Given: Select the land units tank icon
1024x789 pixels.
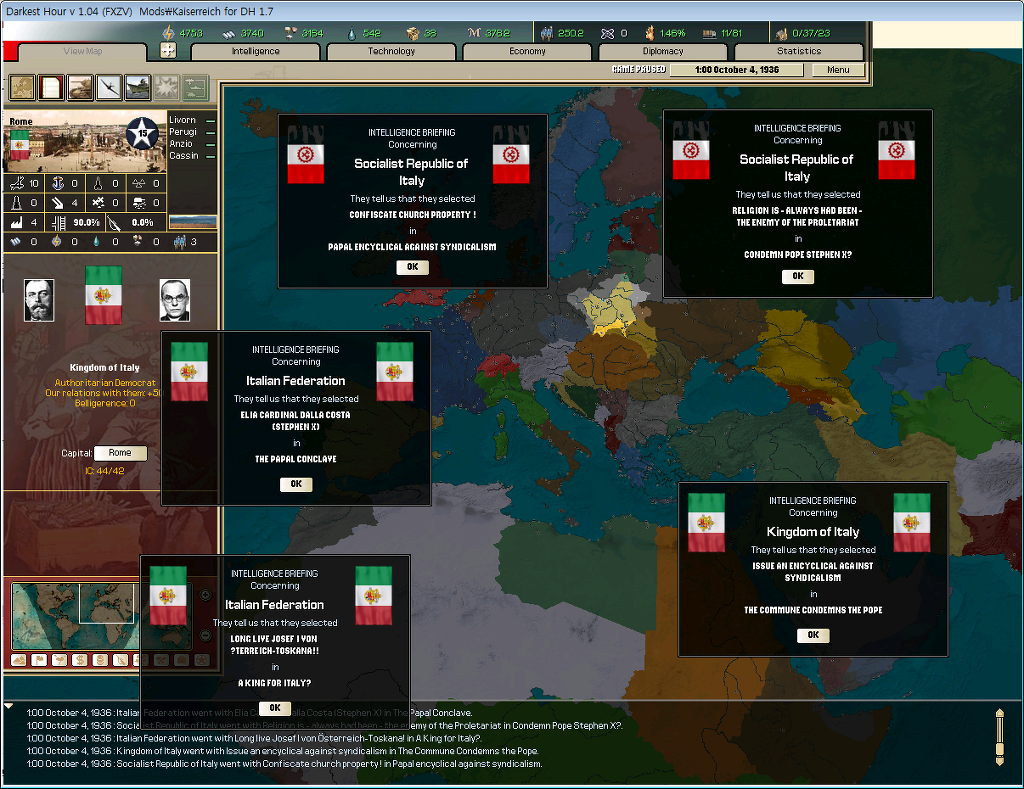Looking at the screenshot, I should [x=80, y=88].
